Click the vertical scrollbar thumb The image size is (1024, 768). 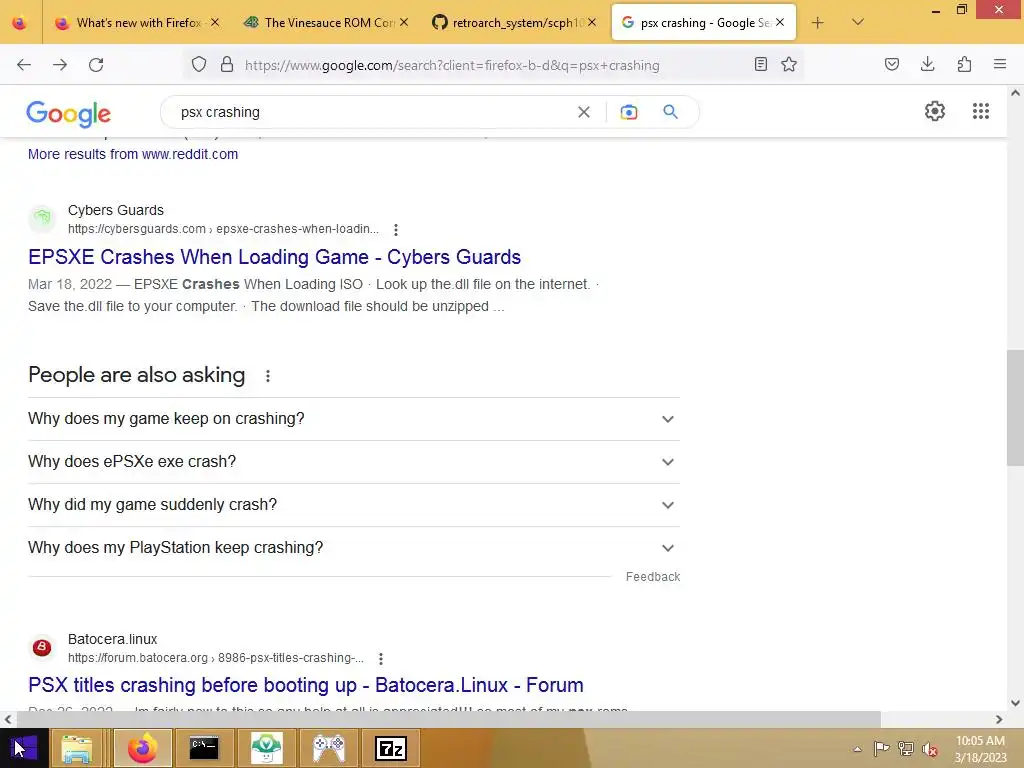click(x=1015, y=408)
